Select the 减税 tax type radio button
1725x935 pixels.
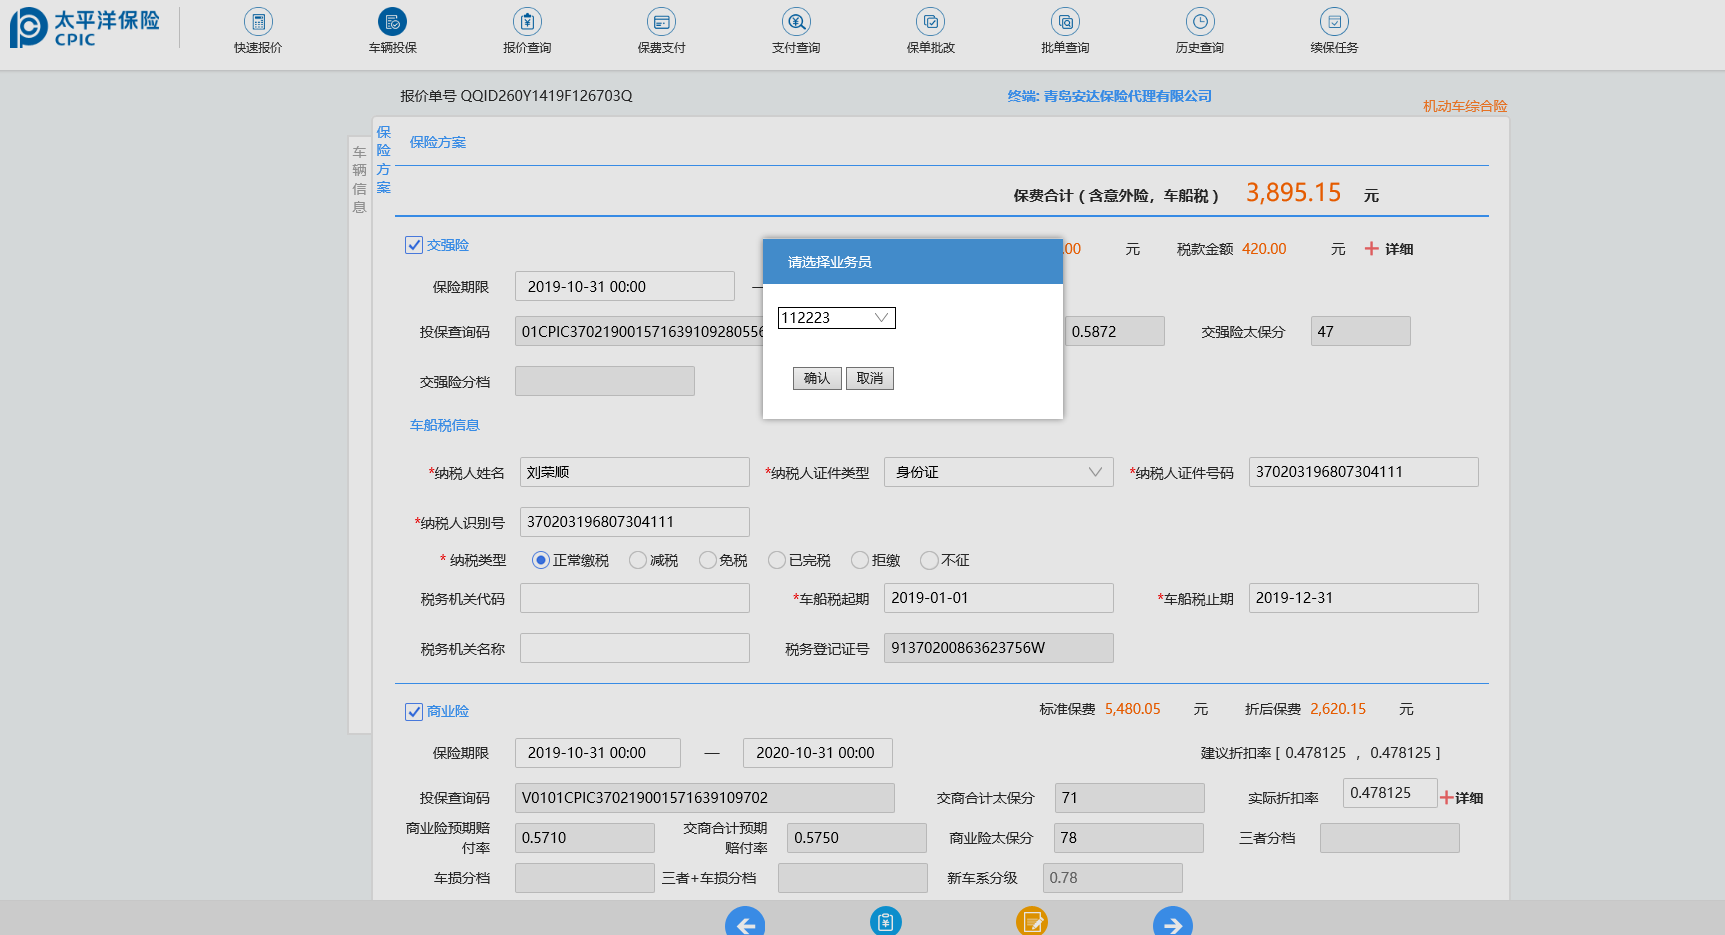638,560
